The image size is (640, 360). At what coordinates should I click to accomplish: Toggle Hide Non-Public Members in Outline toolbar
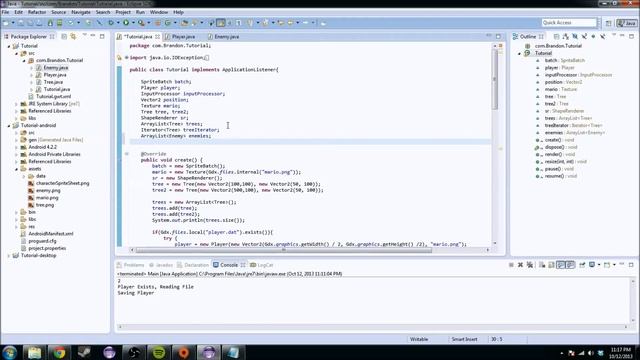(593, 36)
